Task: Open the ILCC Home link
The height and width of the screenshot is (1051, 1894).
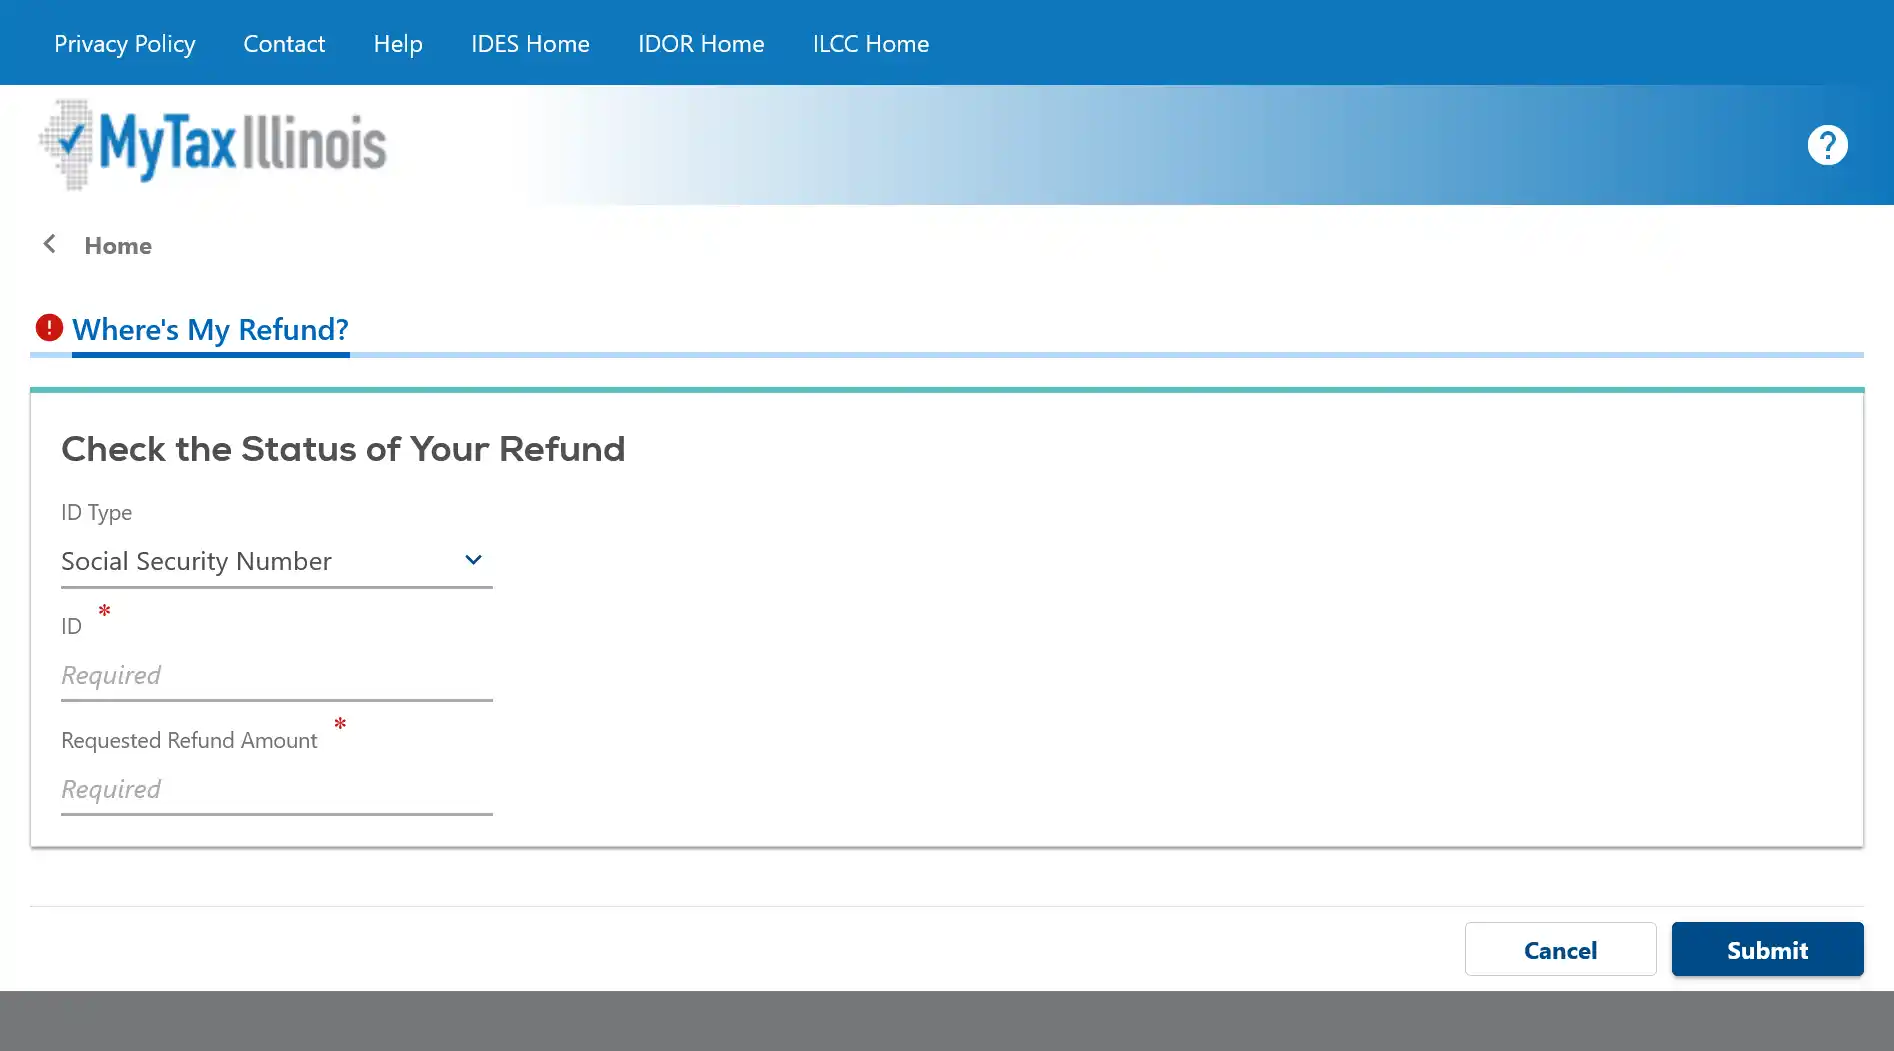Action: coord(870,44)
